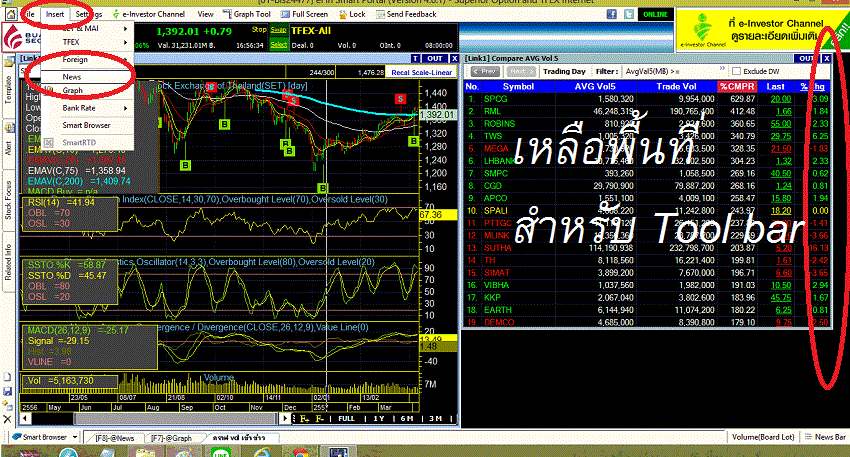Viewport: 850px width, 457px height.
Task: Click chart scrollbar right arrow
Action: tap(286, 419)
